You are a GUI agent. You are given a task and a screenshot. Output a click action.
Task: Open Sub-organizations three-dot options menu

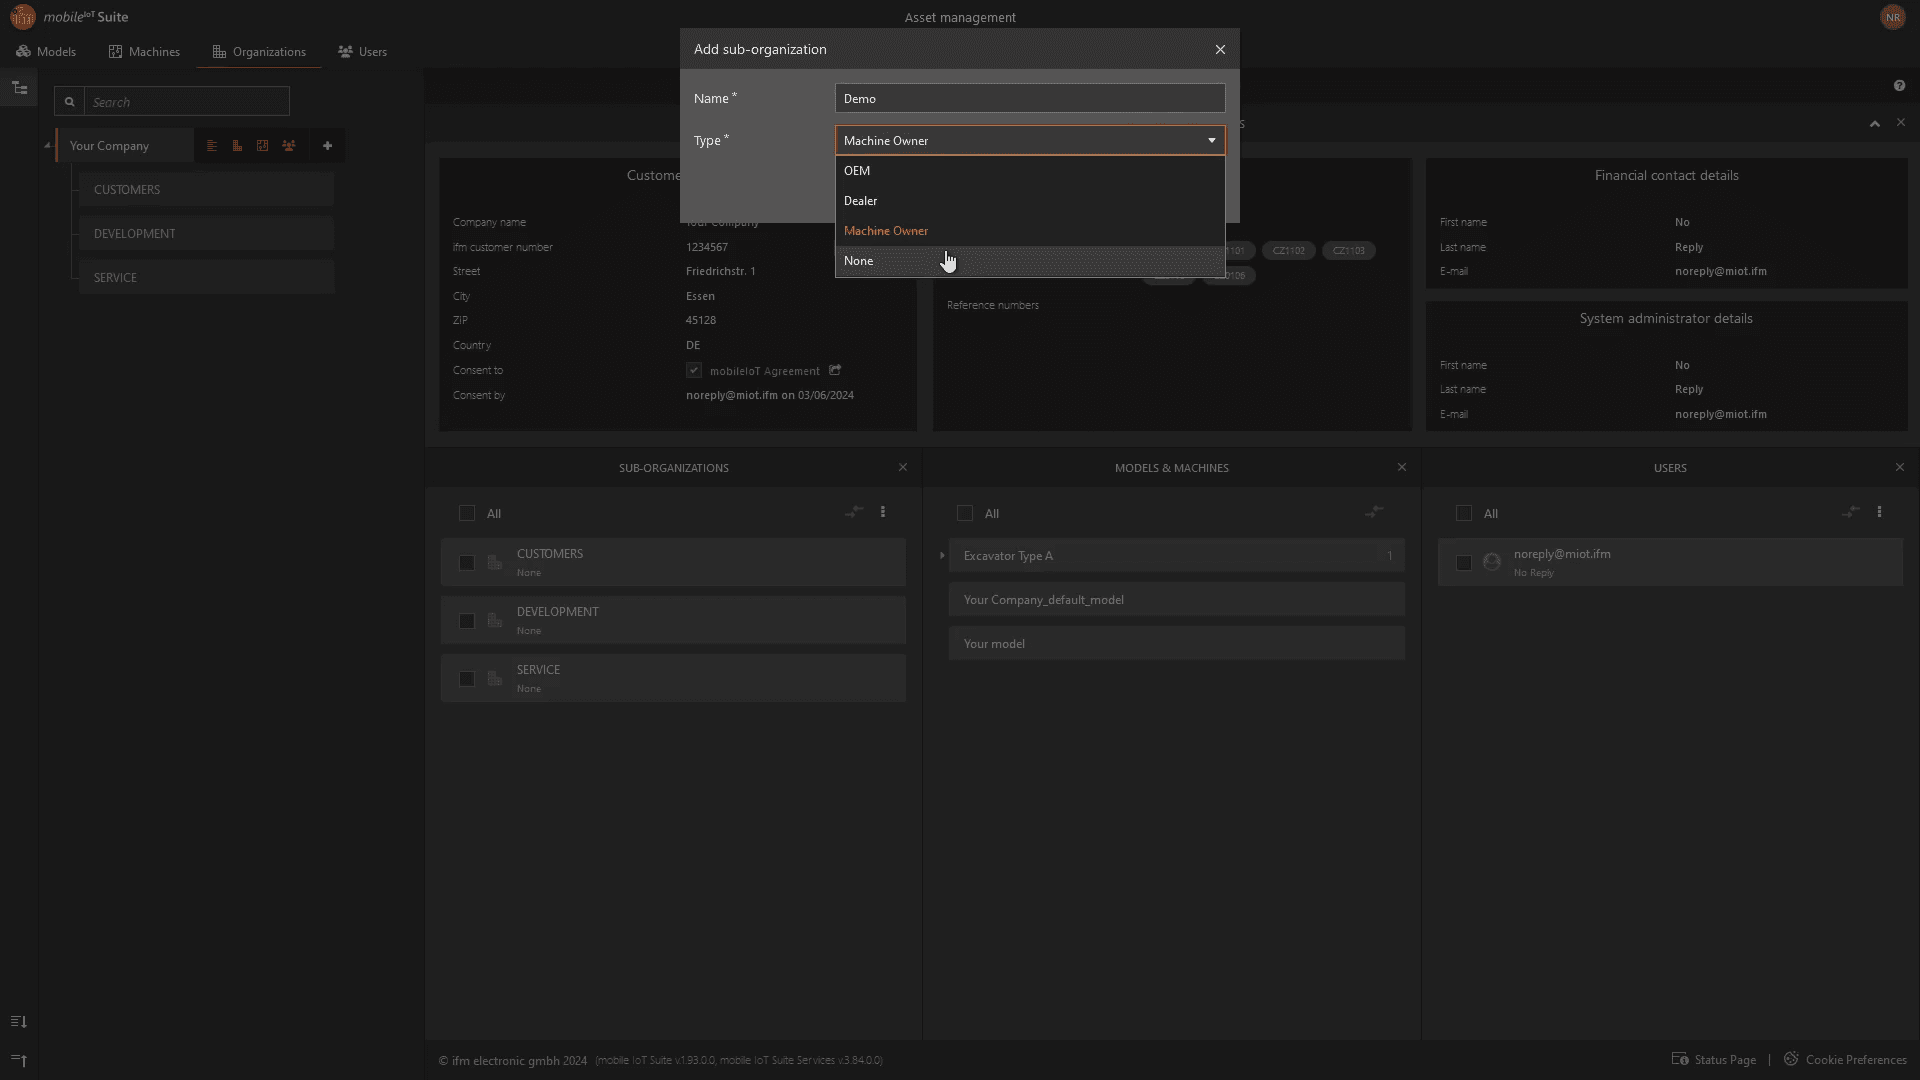tap(882, 512)
